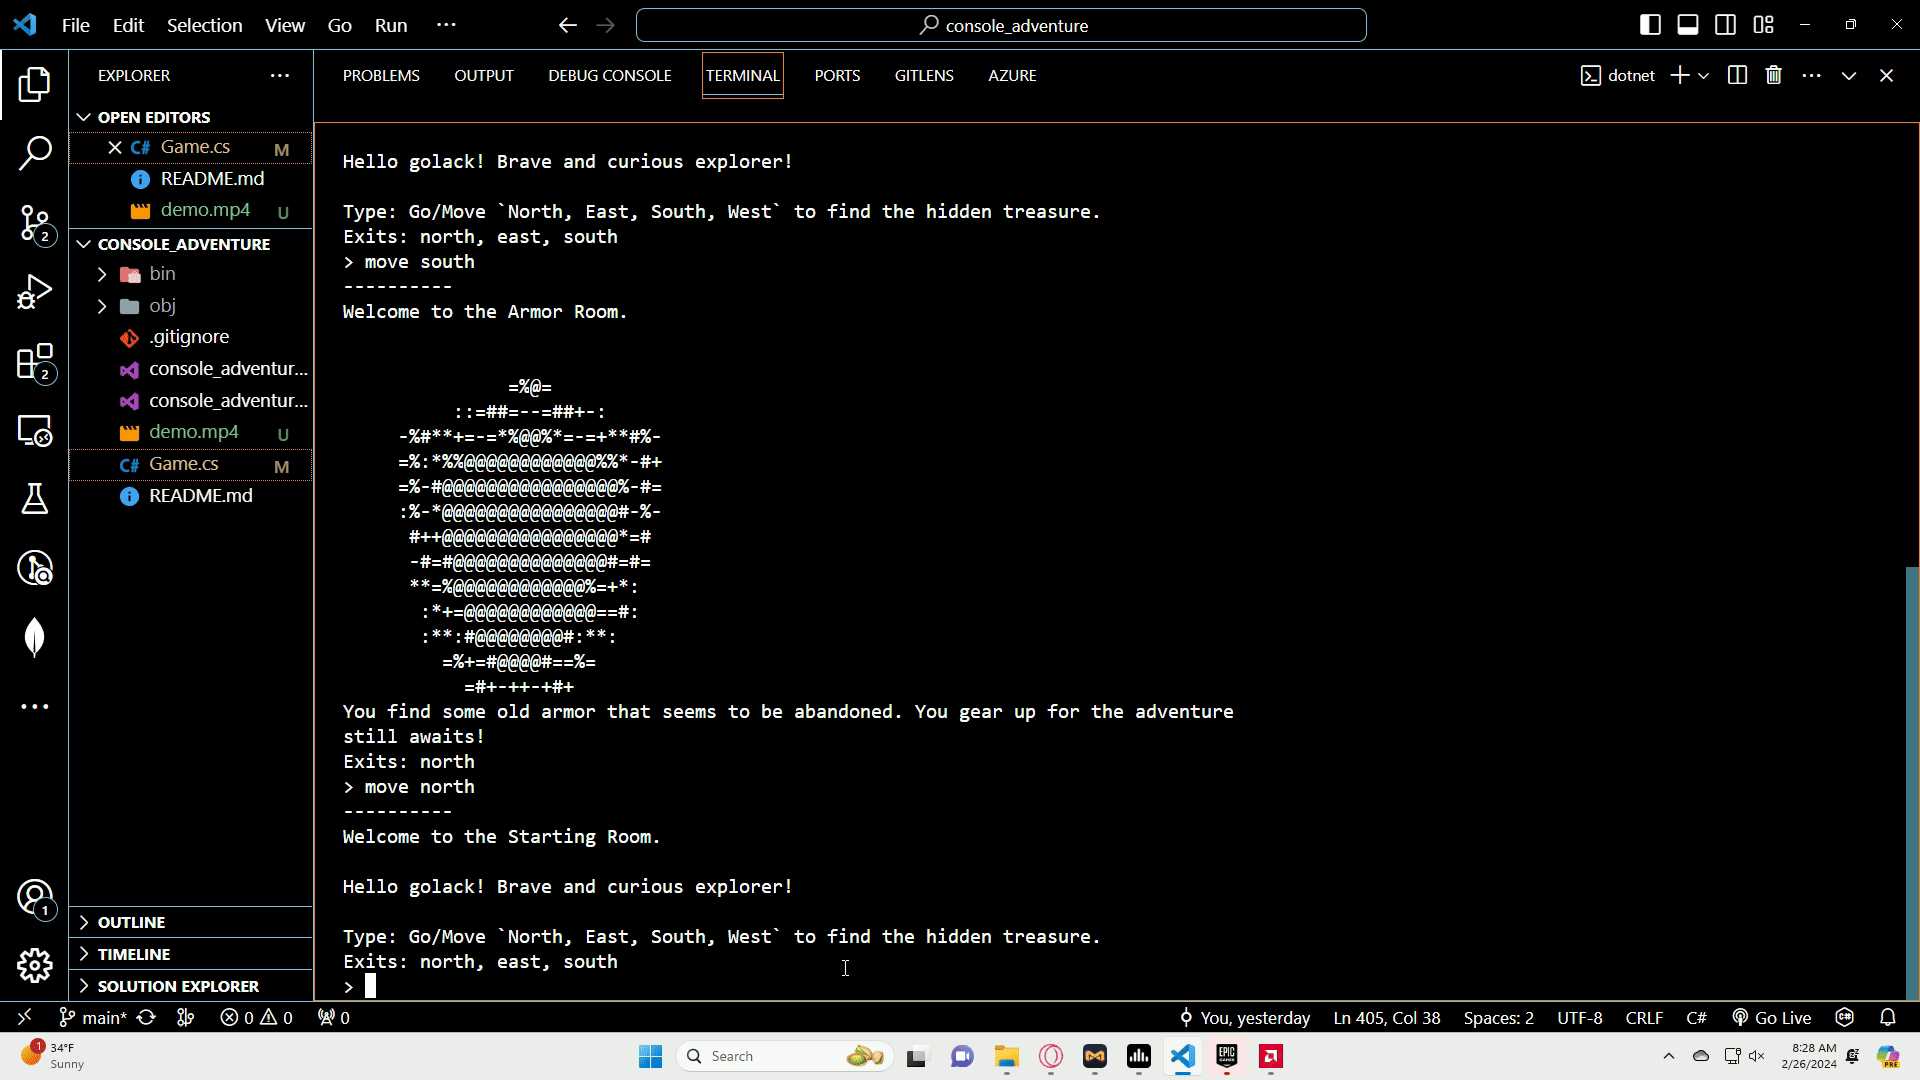Switch to the DEBUG CONSOLE tab
The height and width of the screenshot is (1080, 1920).
[609, 76]
